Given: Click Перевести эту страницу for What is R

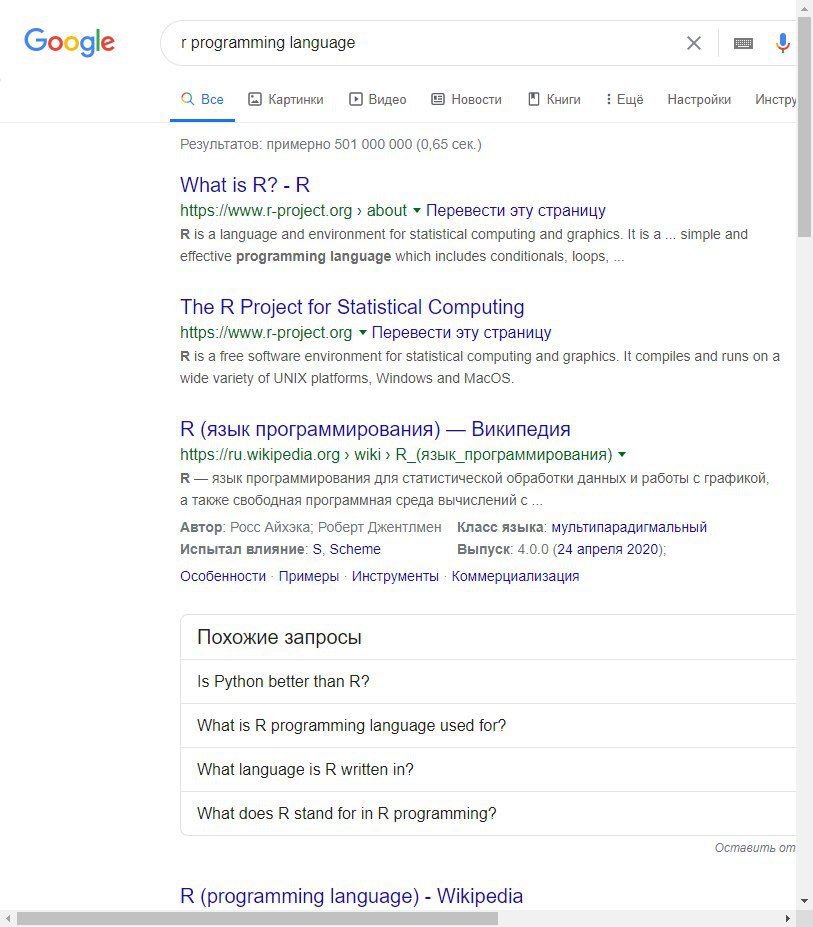Looking at the screenshot, I should pos(516,210).
